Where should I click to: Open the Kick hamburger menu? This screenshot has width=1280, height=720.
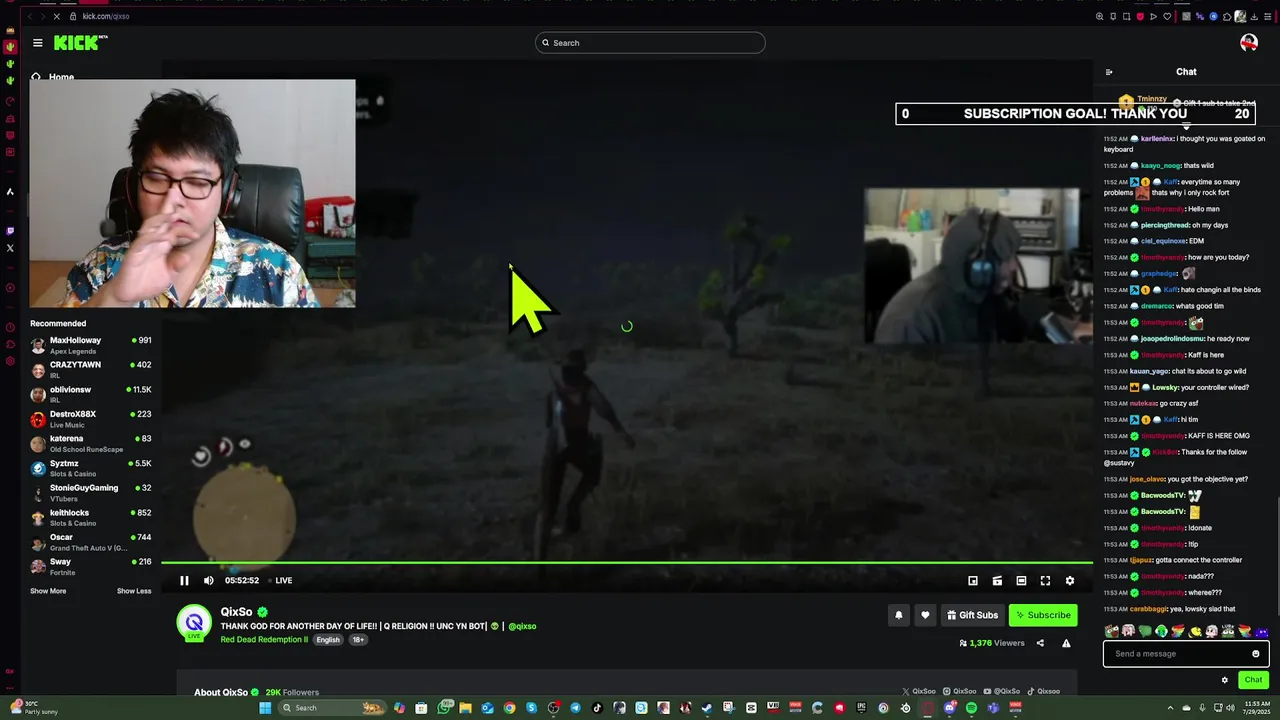(x=37, y=42)
